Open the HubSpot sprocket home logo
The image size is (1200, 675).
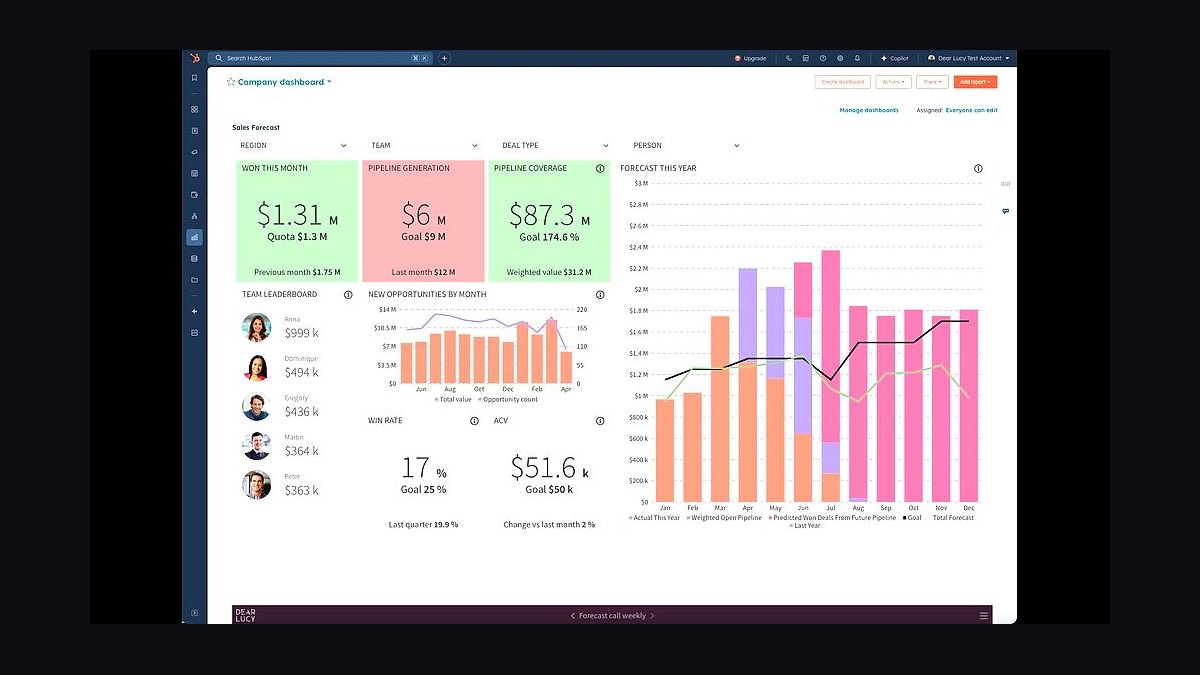click(x=194, y=58)
